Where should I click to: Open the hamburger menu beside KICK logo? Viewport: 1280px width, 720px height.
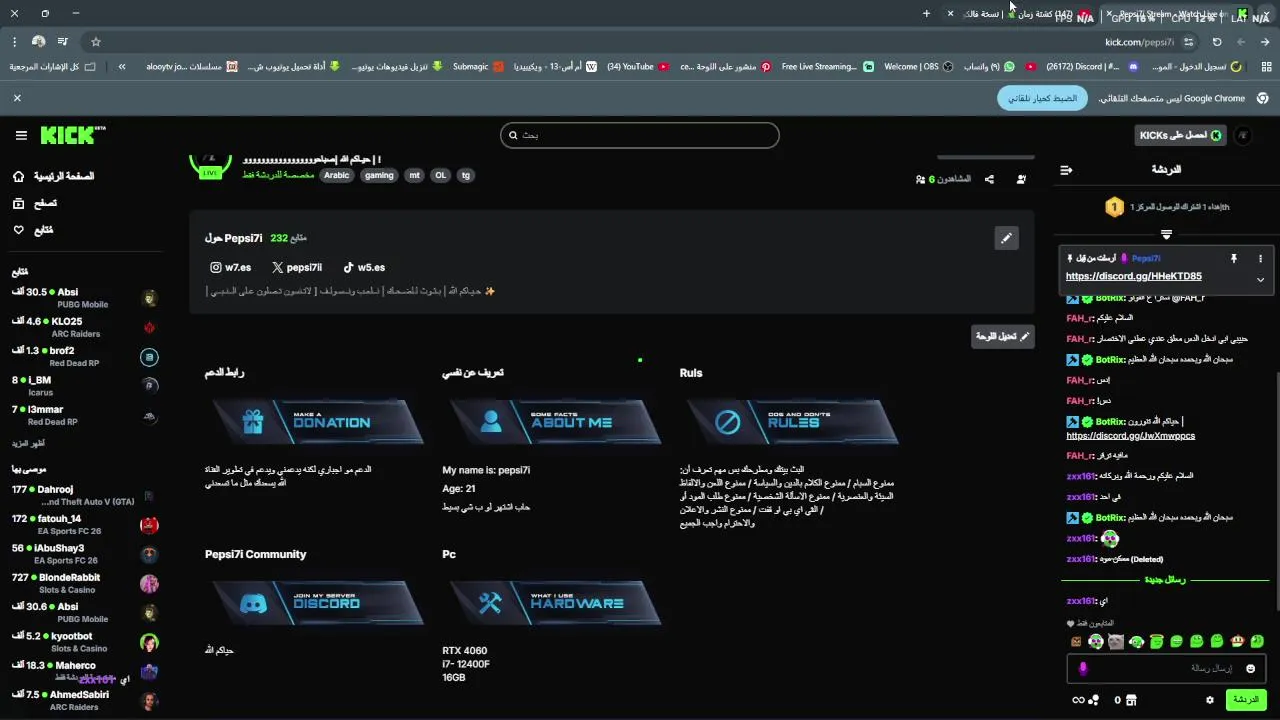coord(21,135)
